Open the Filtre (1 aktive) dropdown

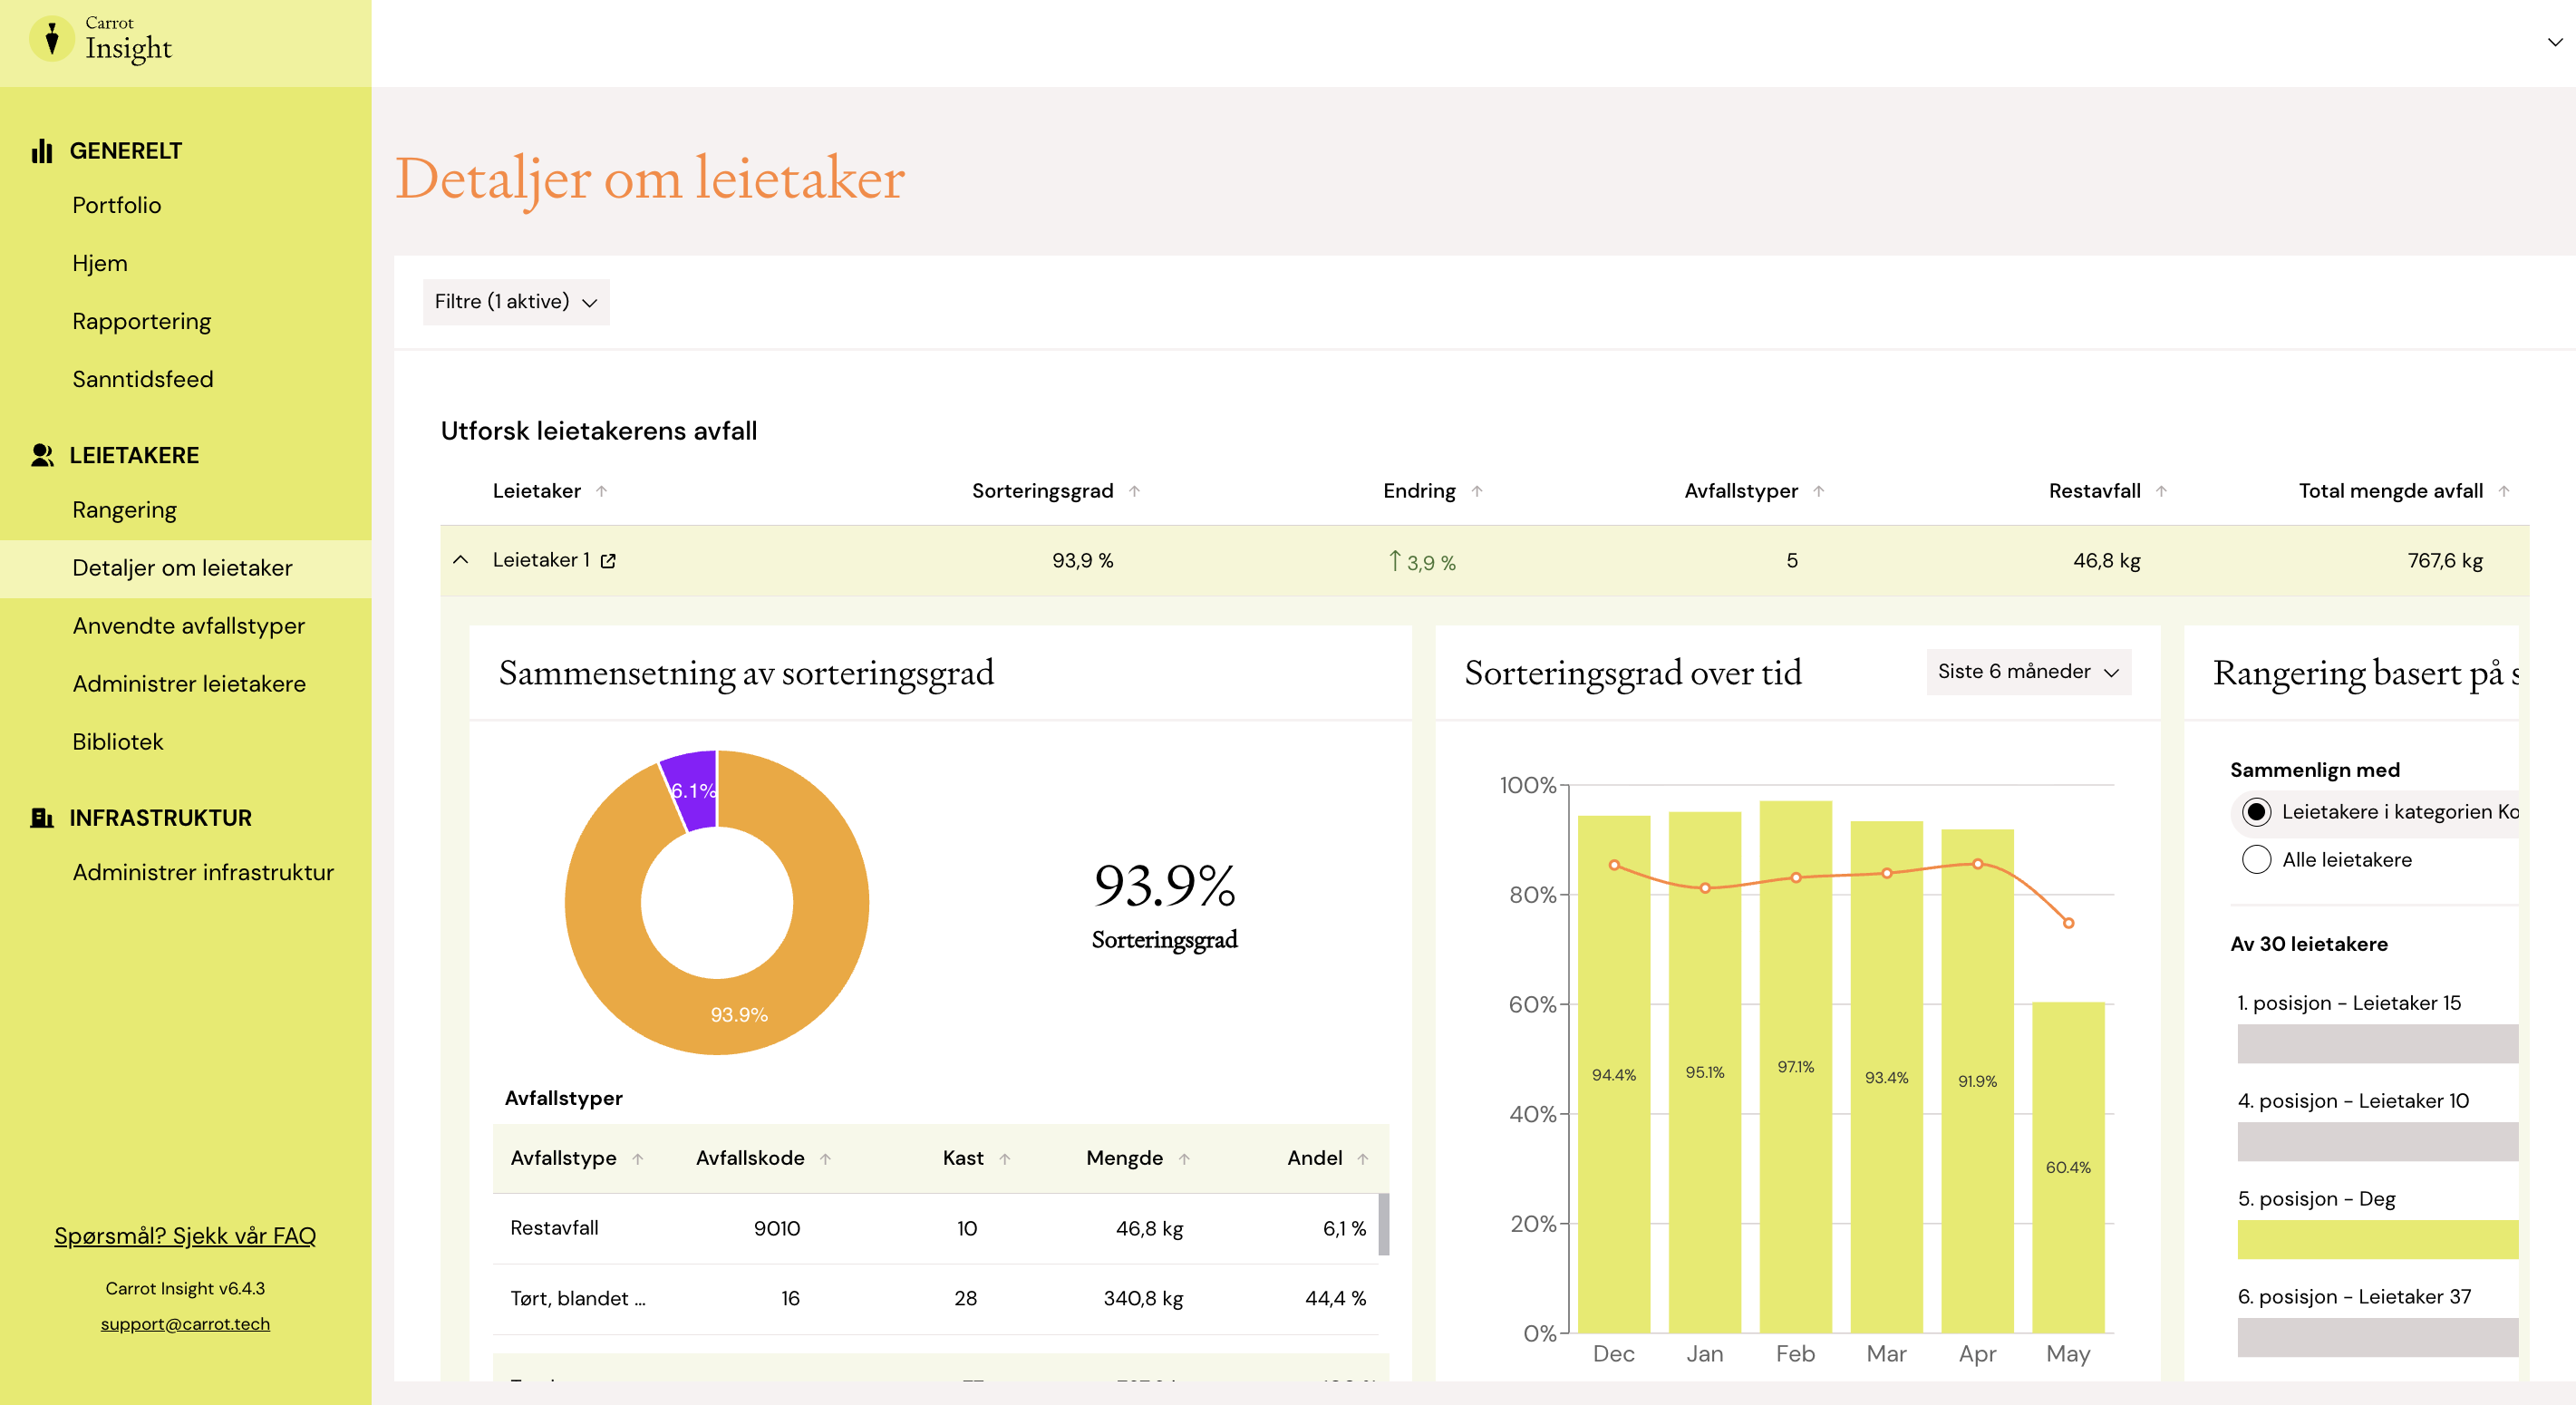516,302
